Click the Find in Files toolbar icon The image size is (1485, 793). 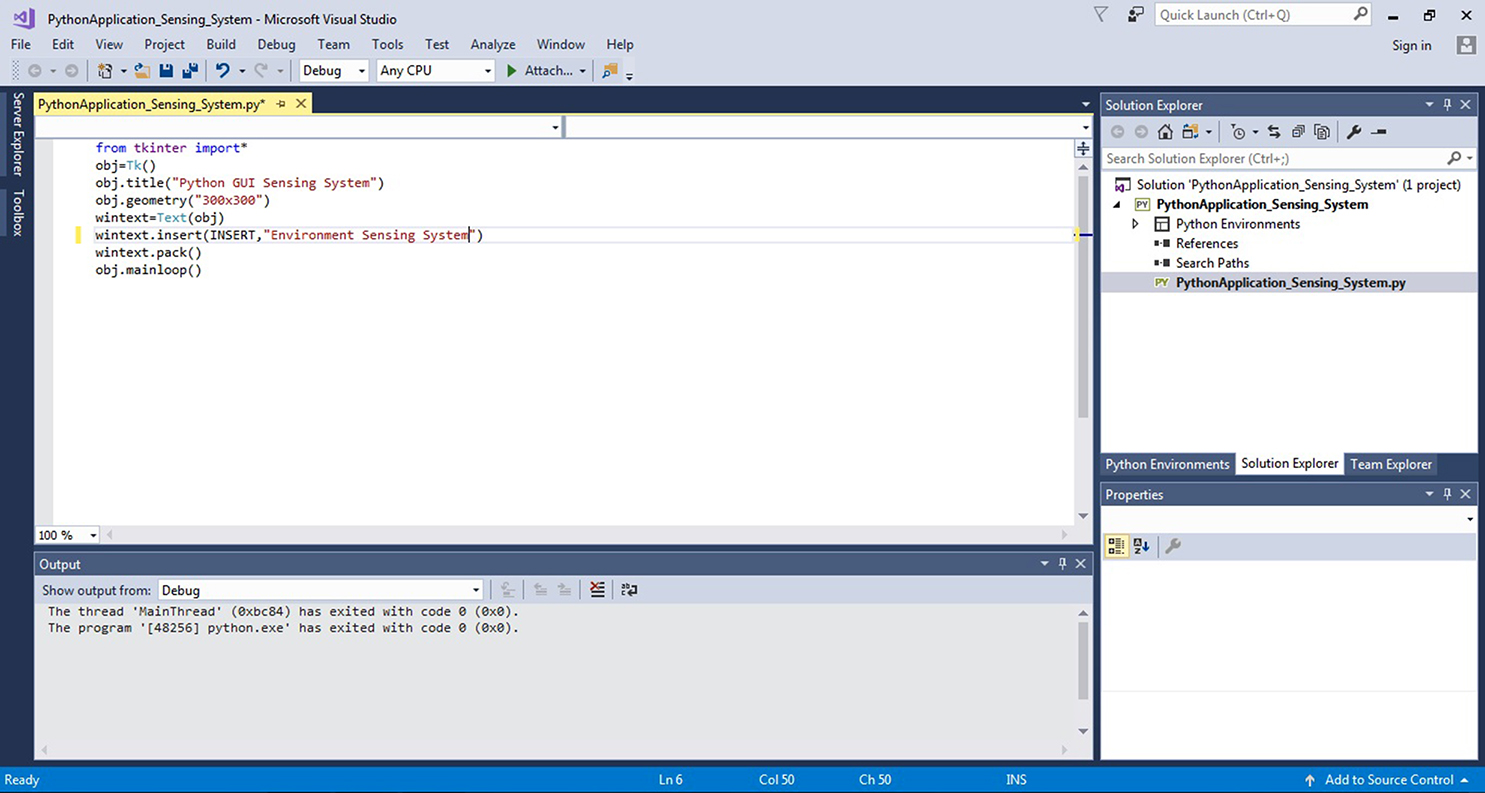[610, 71]
